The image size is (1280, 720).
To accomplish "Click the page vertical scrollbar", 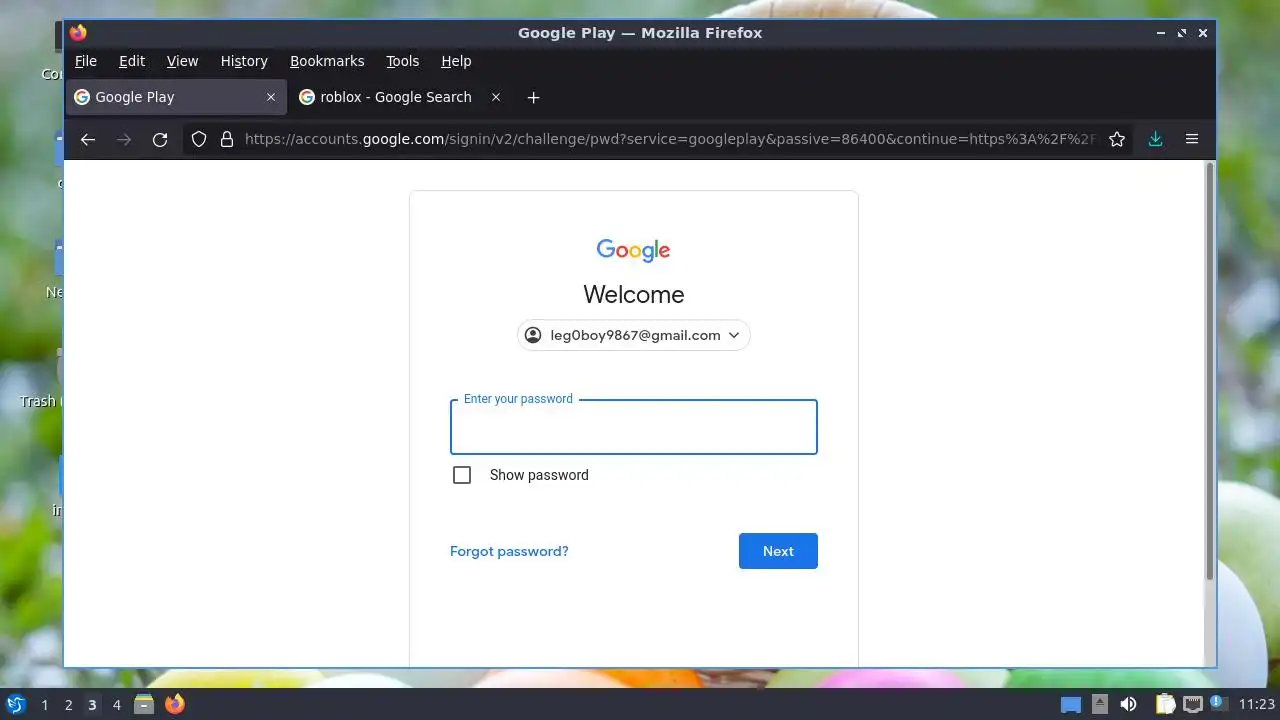I will coord(1209,371).
